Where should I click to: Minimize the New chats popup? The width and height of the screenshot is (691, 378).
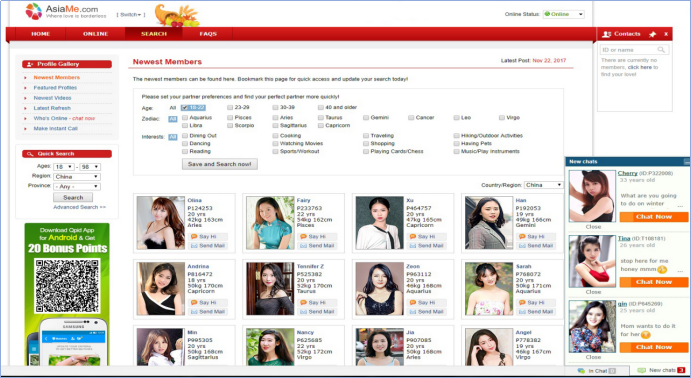[687, 162]
